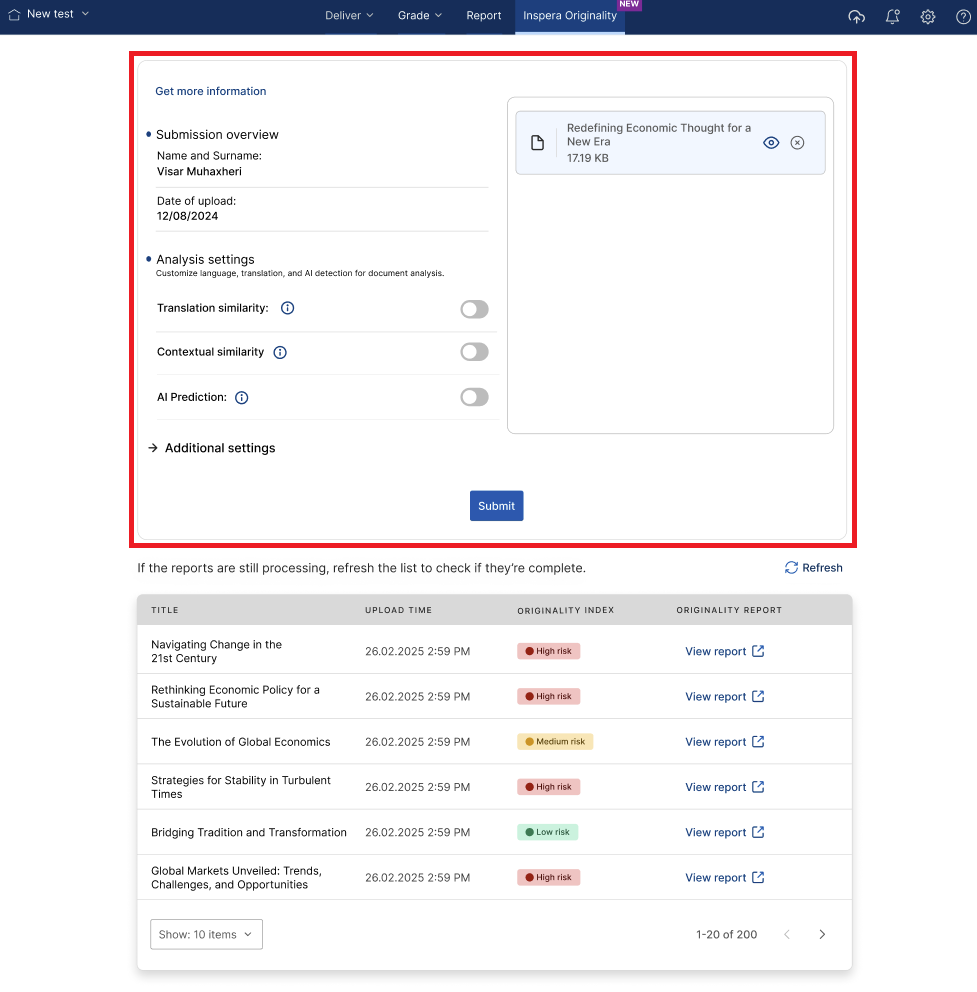Open external link icon for Evolution of Global Economics

coord(758,741)
